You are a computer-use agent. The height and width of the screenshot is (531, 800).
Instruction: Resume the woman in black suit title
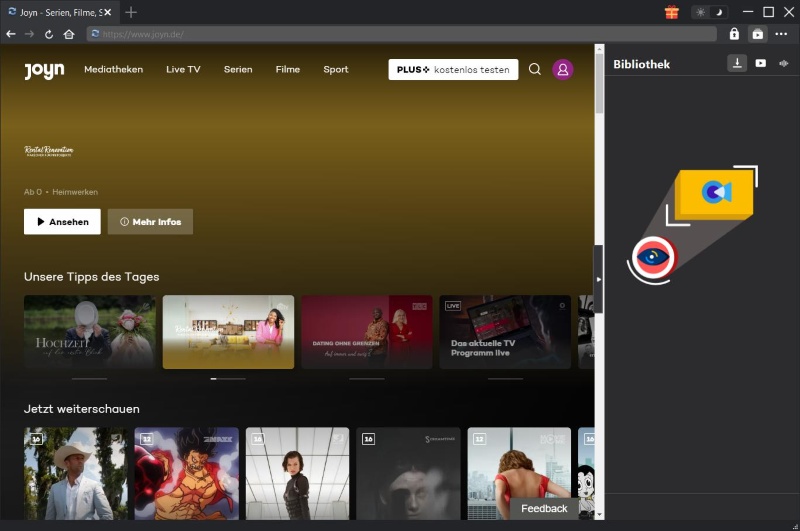[297, 473]
